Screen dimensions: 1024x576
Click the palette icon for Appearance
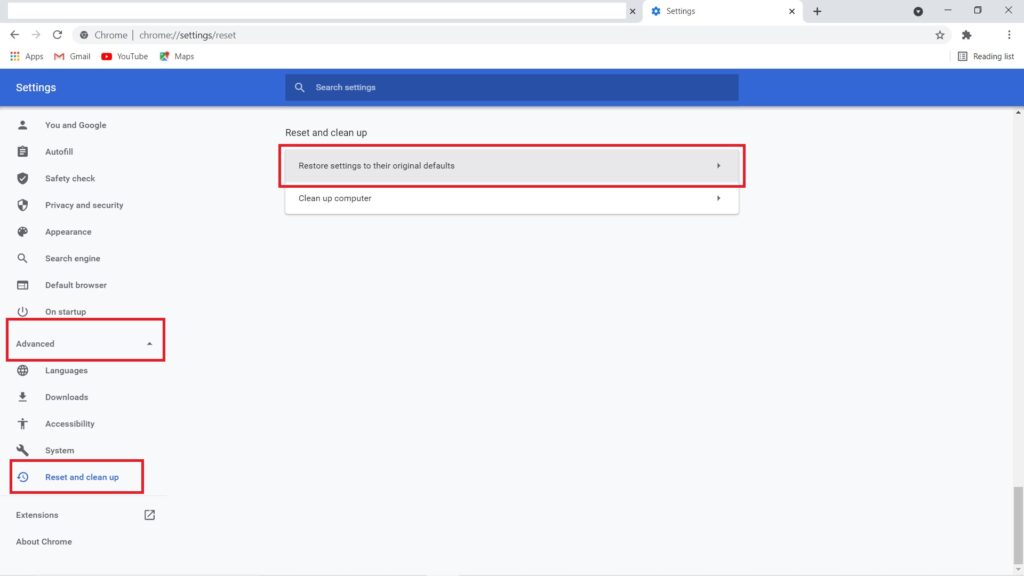pos(22,232)
